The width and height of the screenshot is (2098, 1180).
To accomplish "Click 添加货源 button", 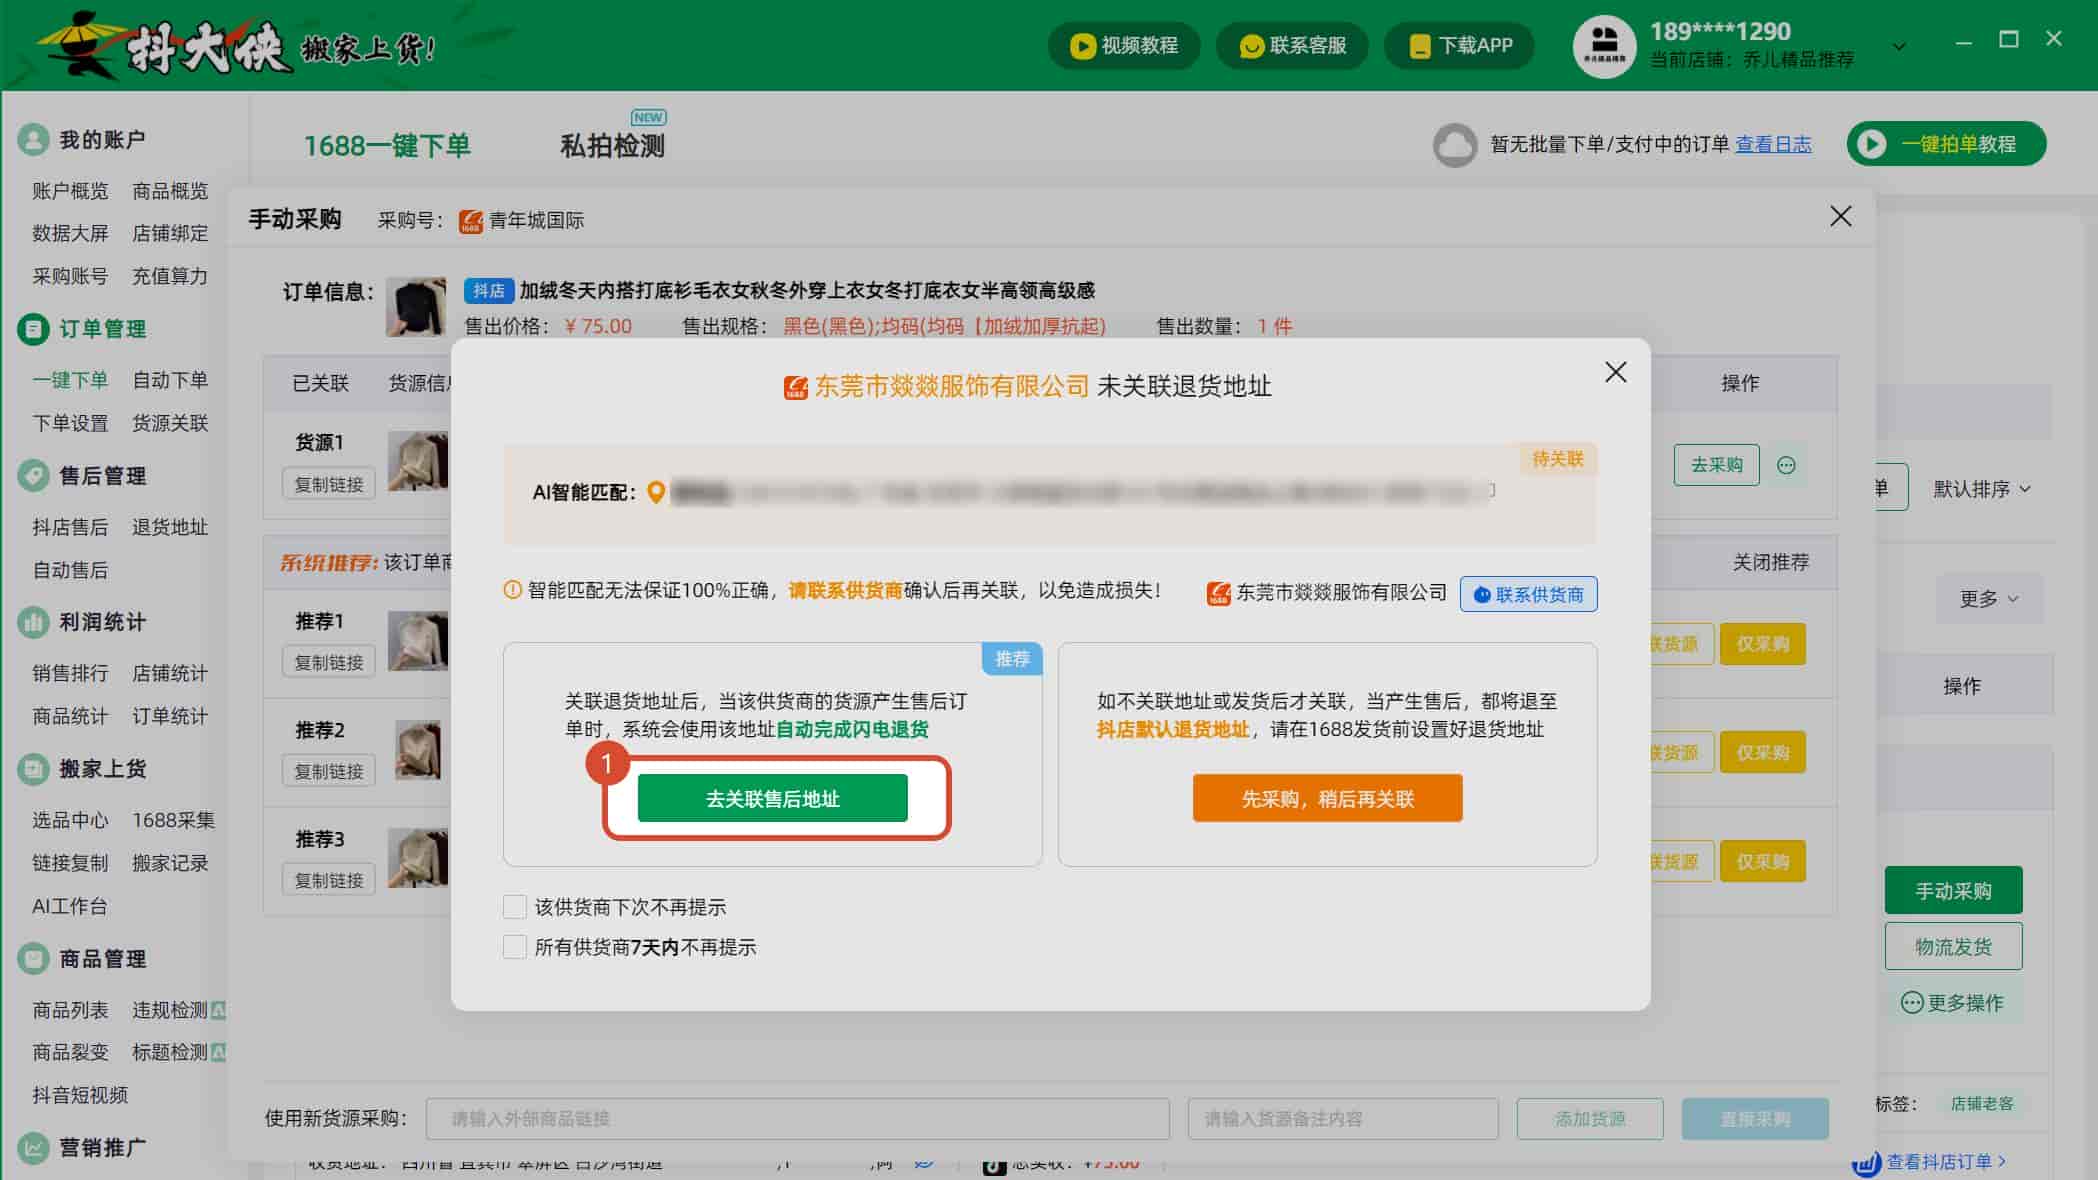I will coord(1589,1118).
